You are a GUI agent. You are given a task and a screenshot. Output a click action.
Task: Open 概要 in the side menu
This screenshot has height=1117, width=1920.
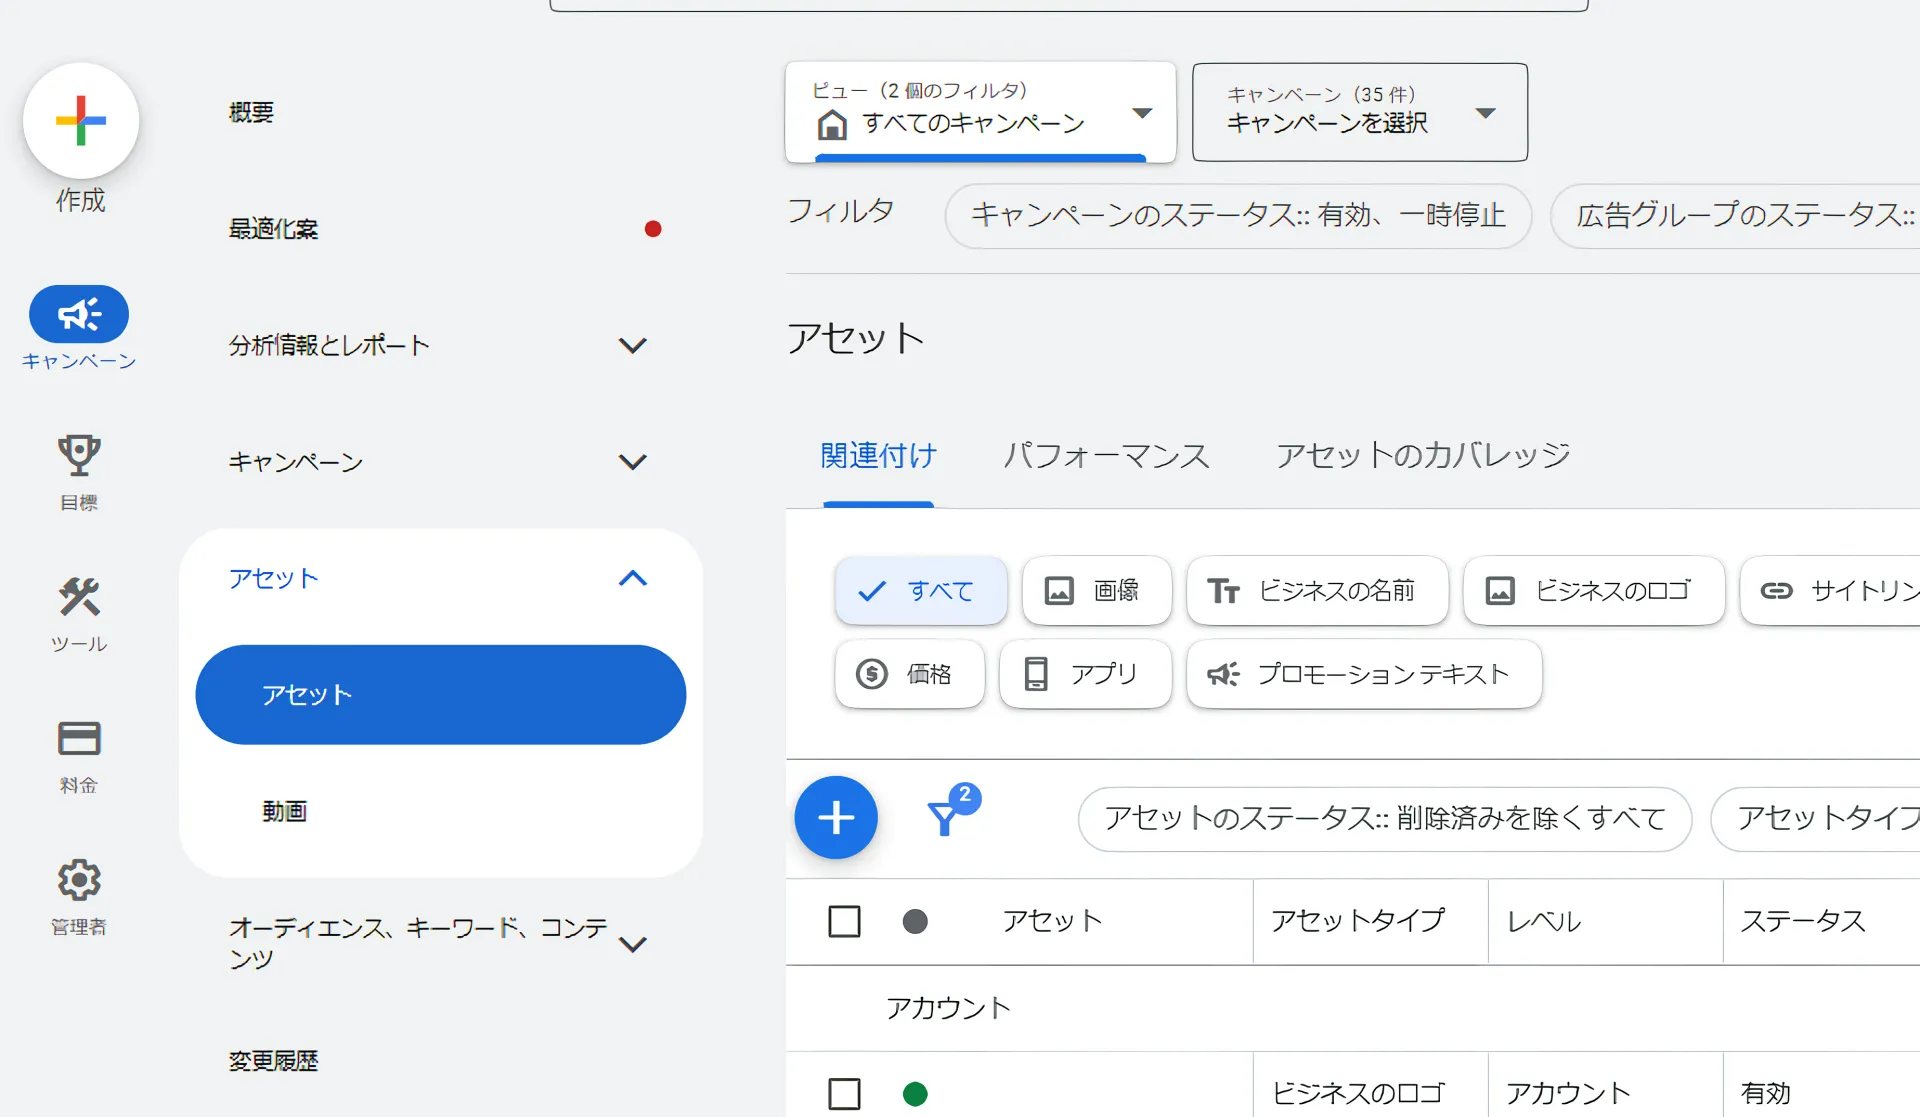point(251,113)
